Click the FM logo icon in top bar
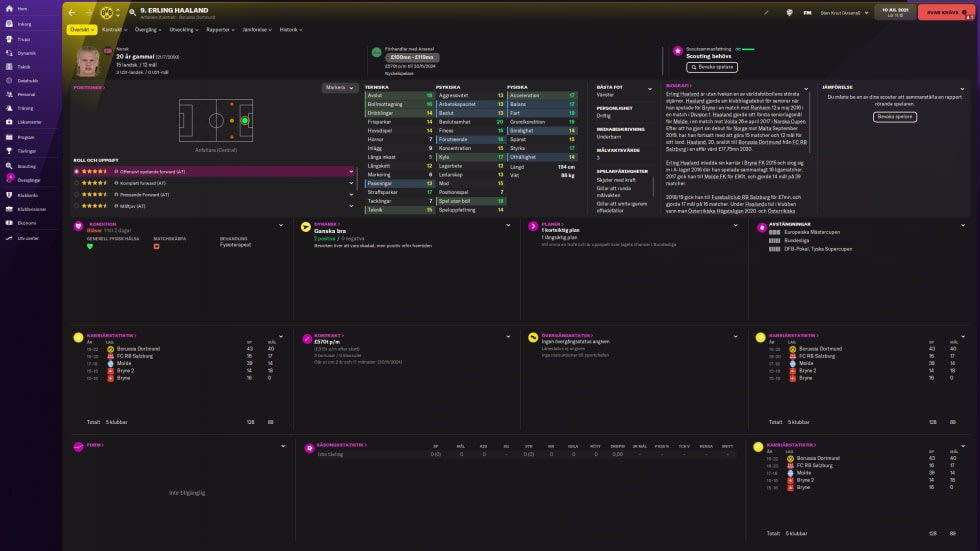The image size is (980, 551). click(x=807, y=12)
